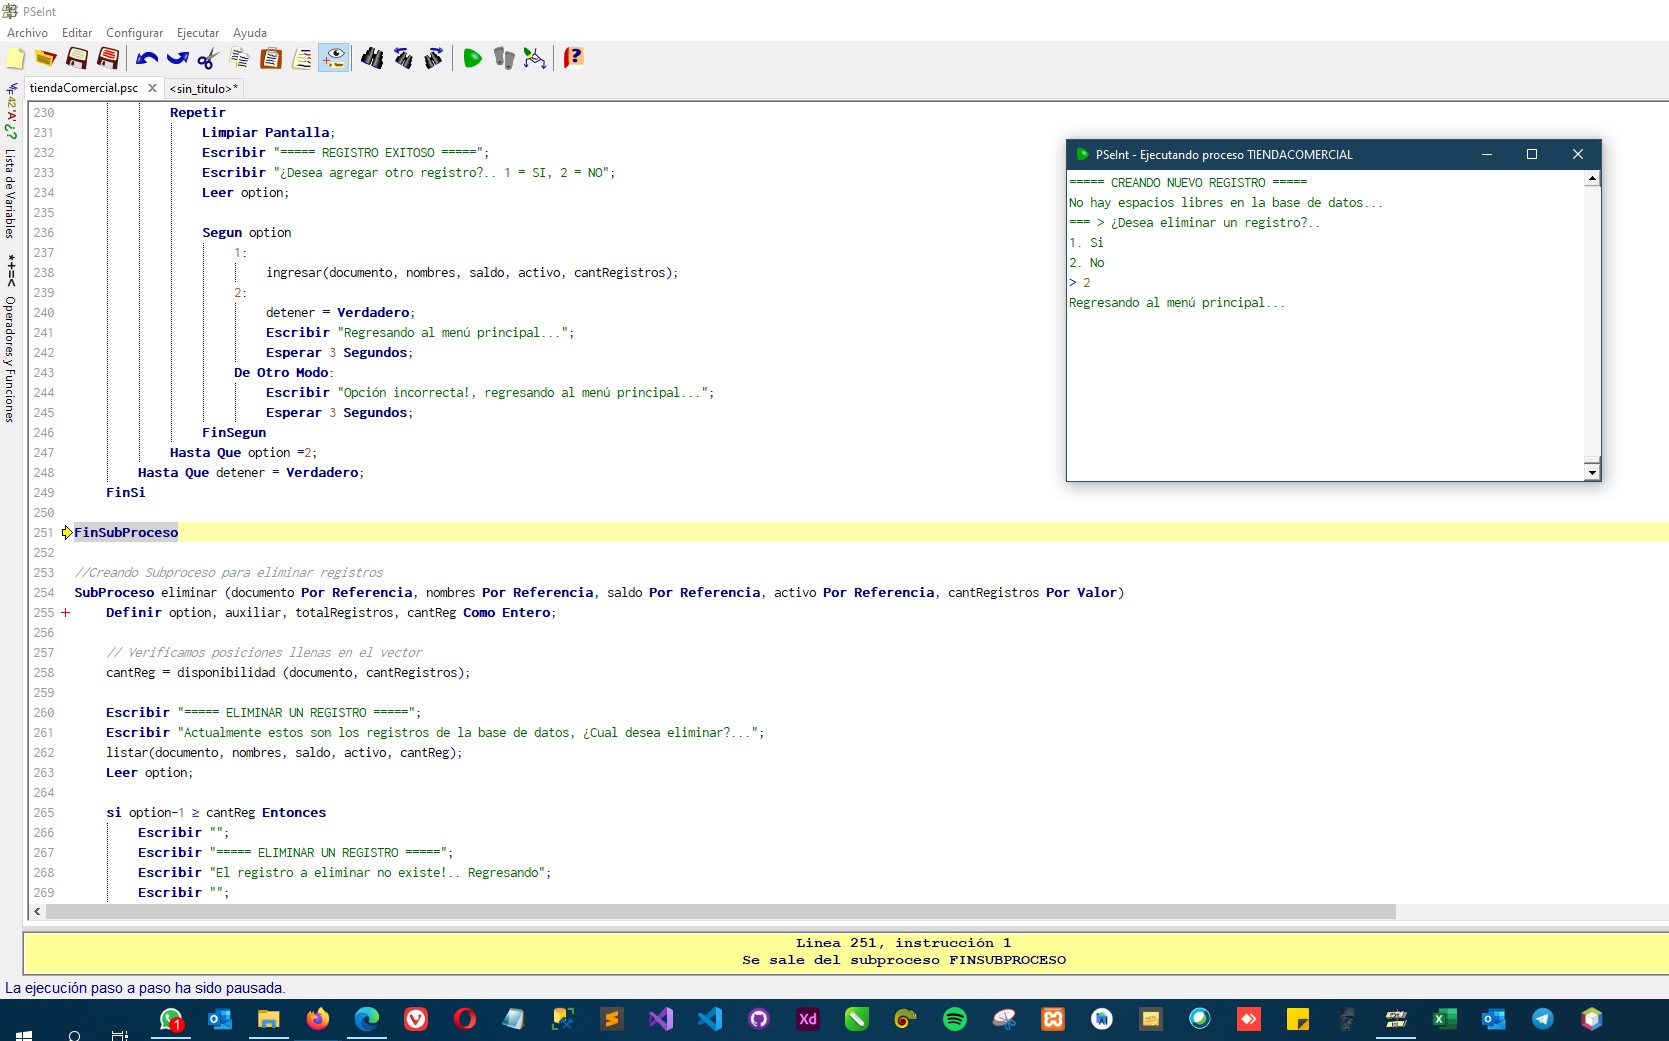Find next match binoculars icon

tap(434, 58)
